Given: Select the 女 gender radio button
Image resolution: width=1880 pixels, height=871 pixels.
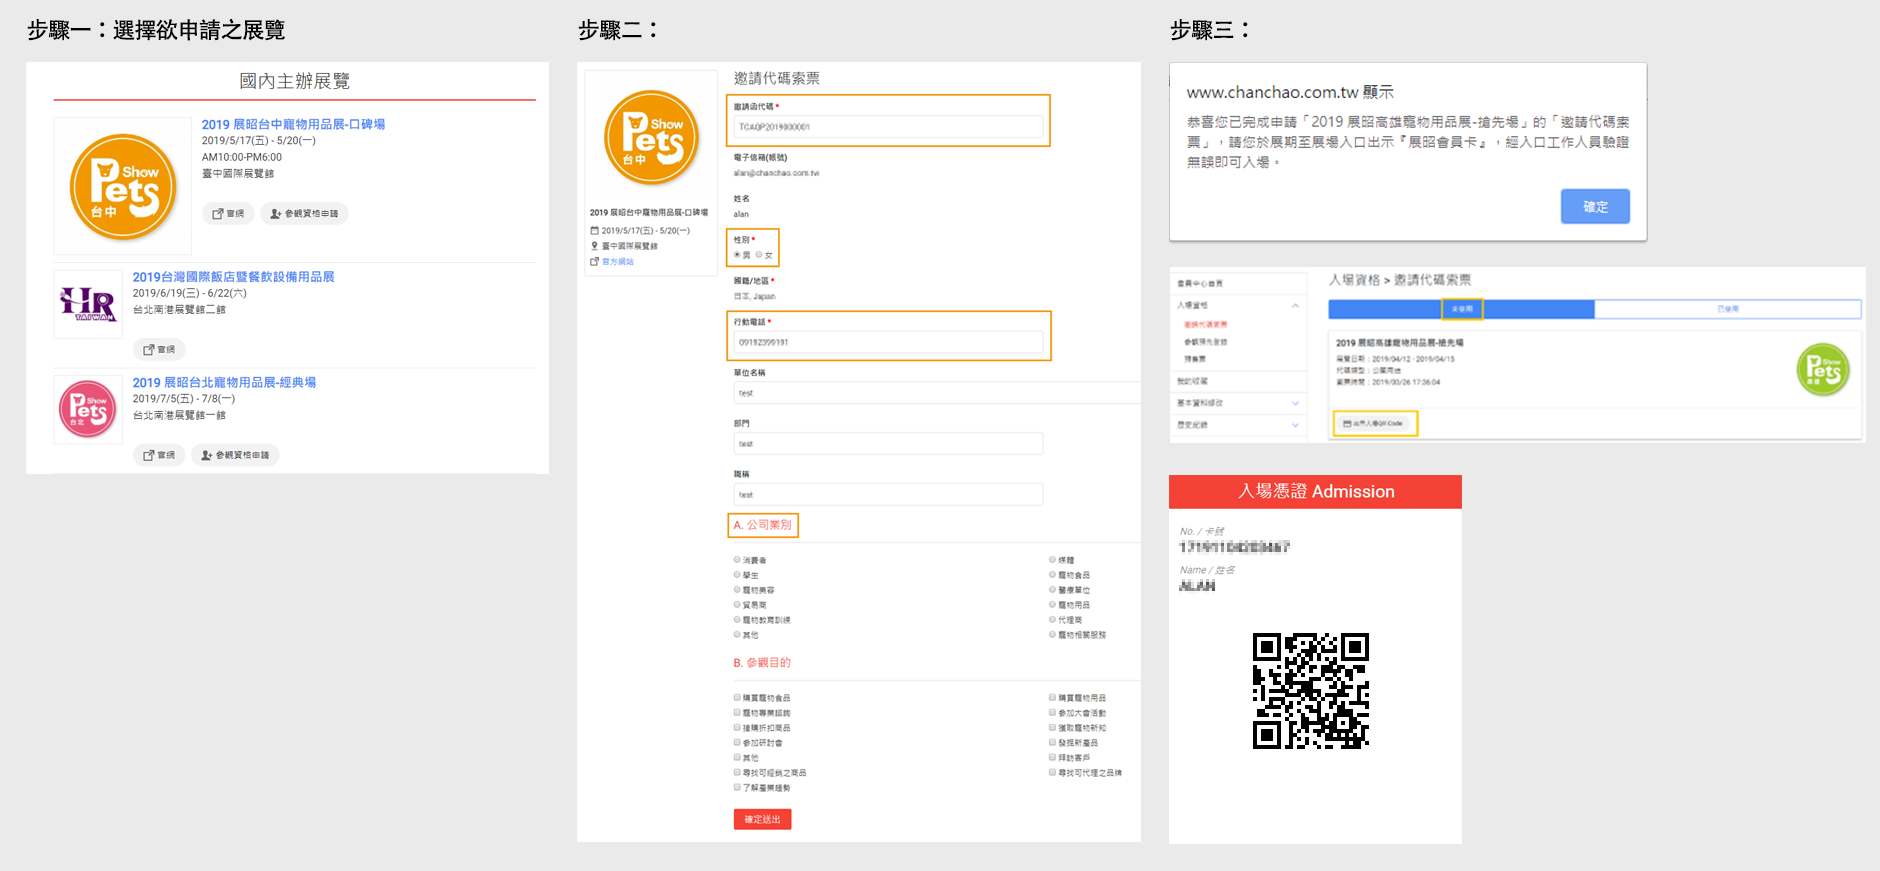Looking at the screenshot, I should (759, 255).
